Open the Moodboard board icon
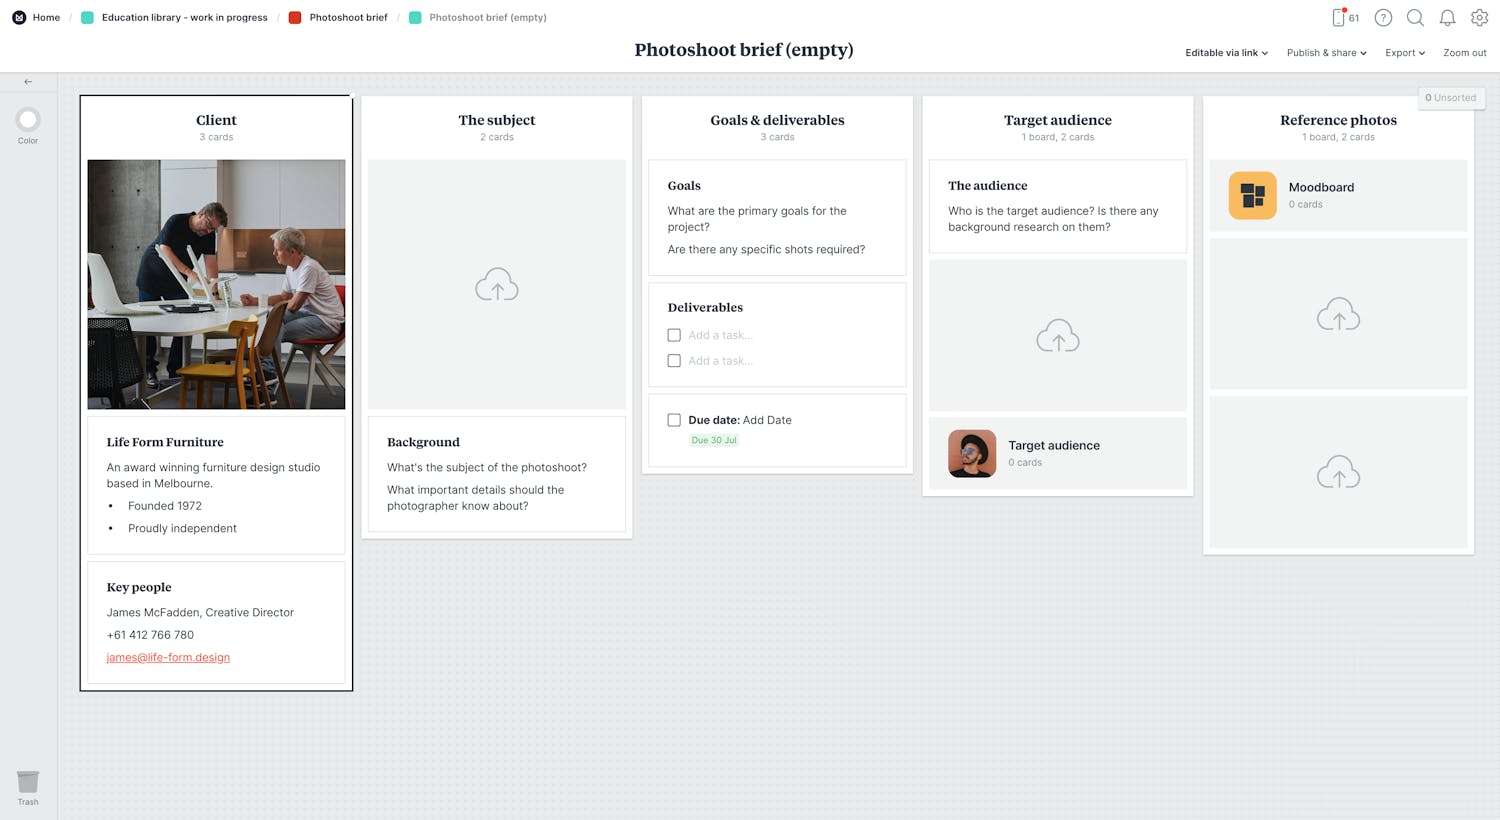 (1252, 195)
